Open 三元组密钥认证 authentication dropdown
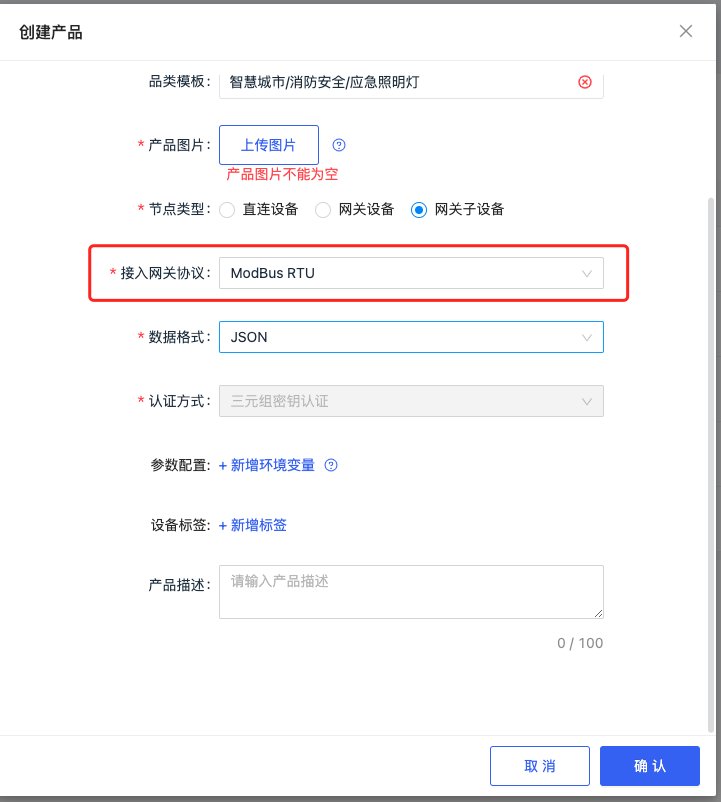 click(411, 401)
